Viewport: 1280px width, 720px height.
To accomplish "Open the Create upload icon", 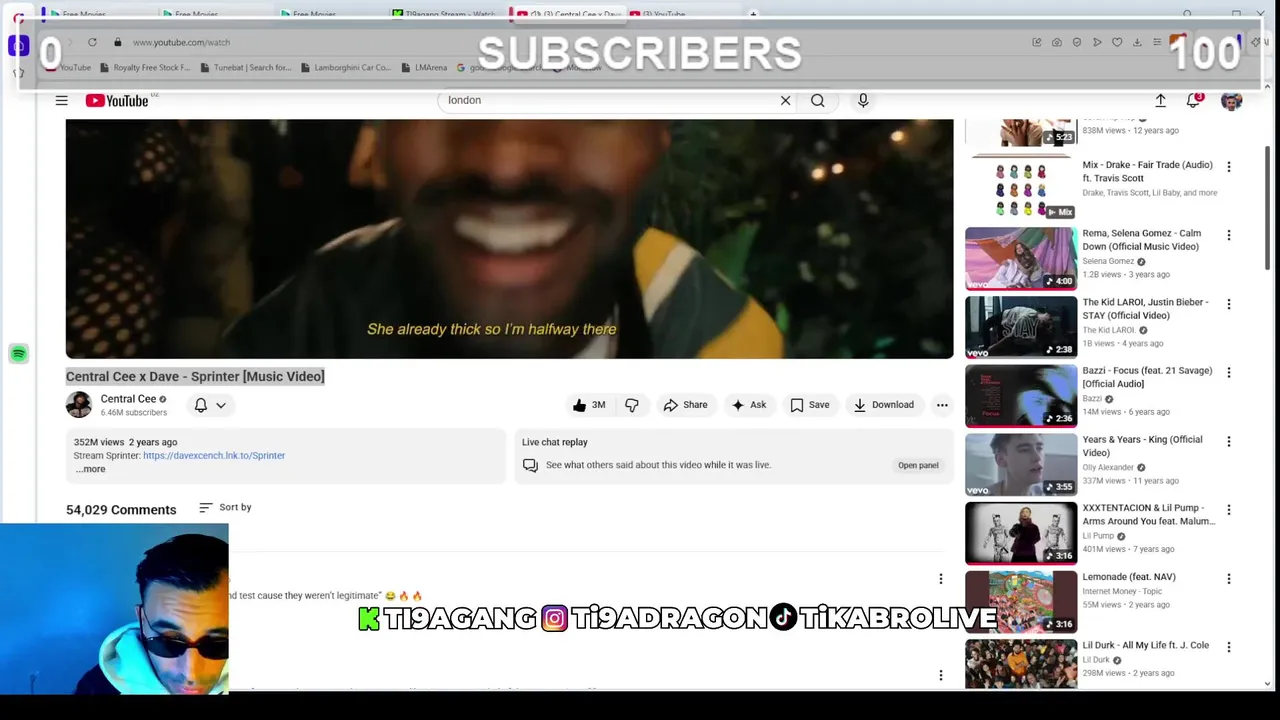I will (1160, 101).
